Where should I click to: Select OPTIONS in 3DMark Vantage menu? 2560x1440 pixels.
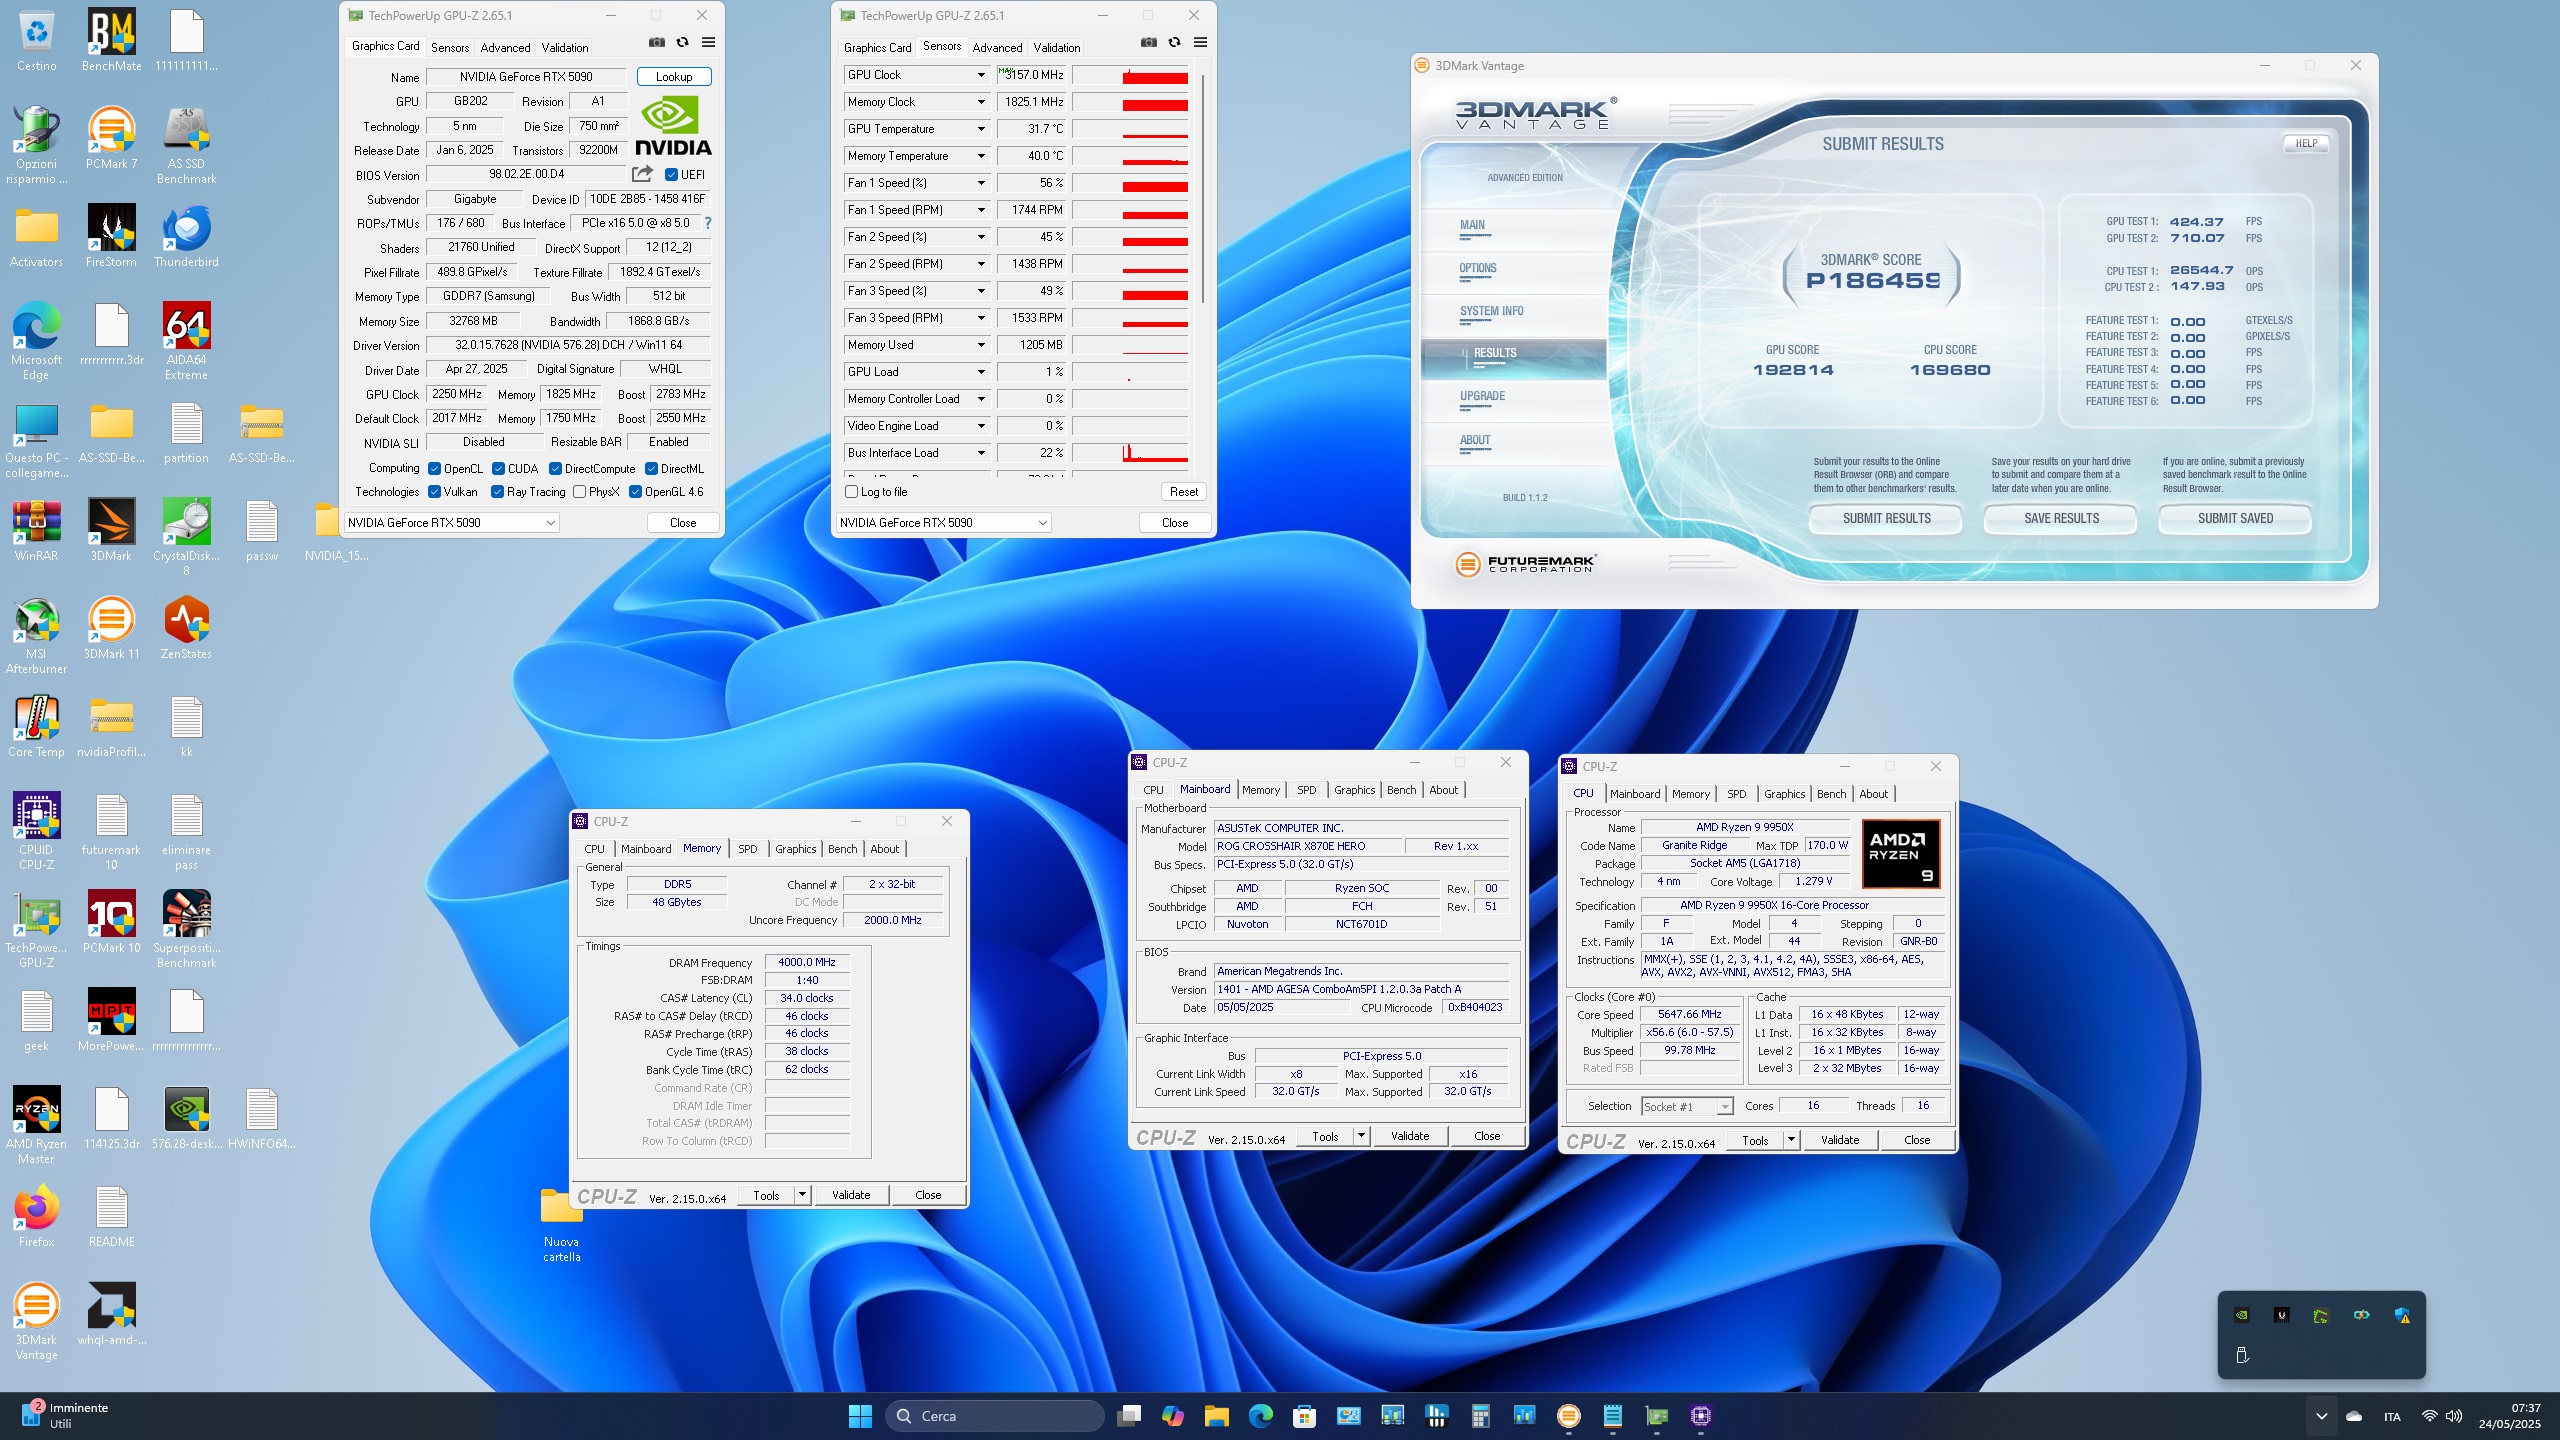(1477, 268)
